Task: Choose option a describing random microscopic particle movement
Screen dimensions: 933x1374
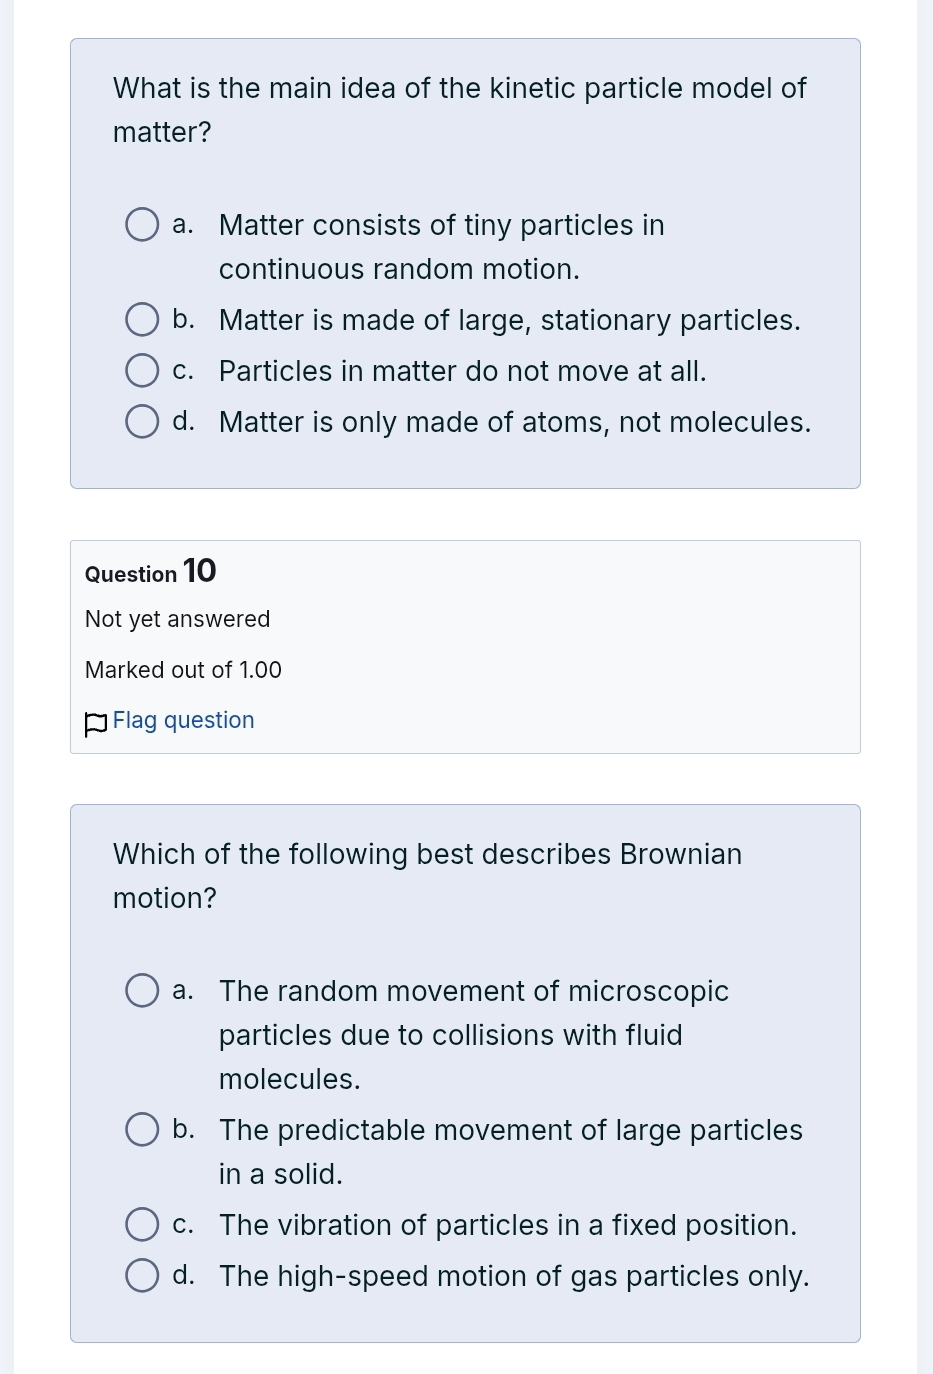Action: [x=142, y=990]
